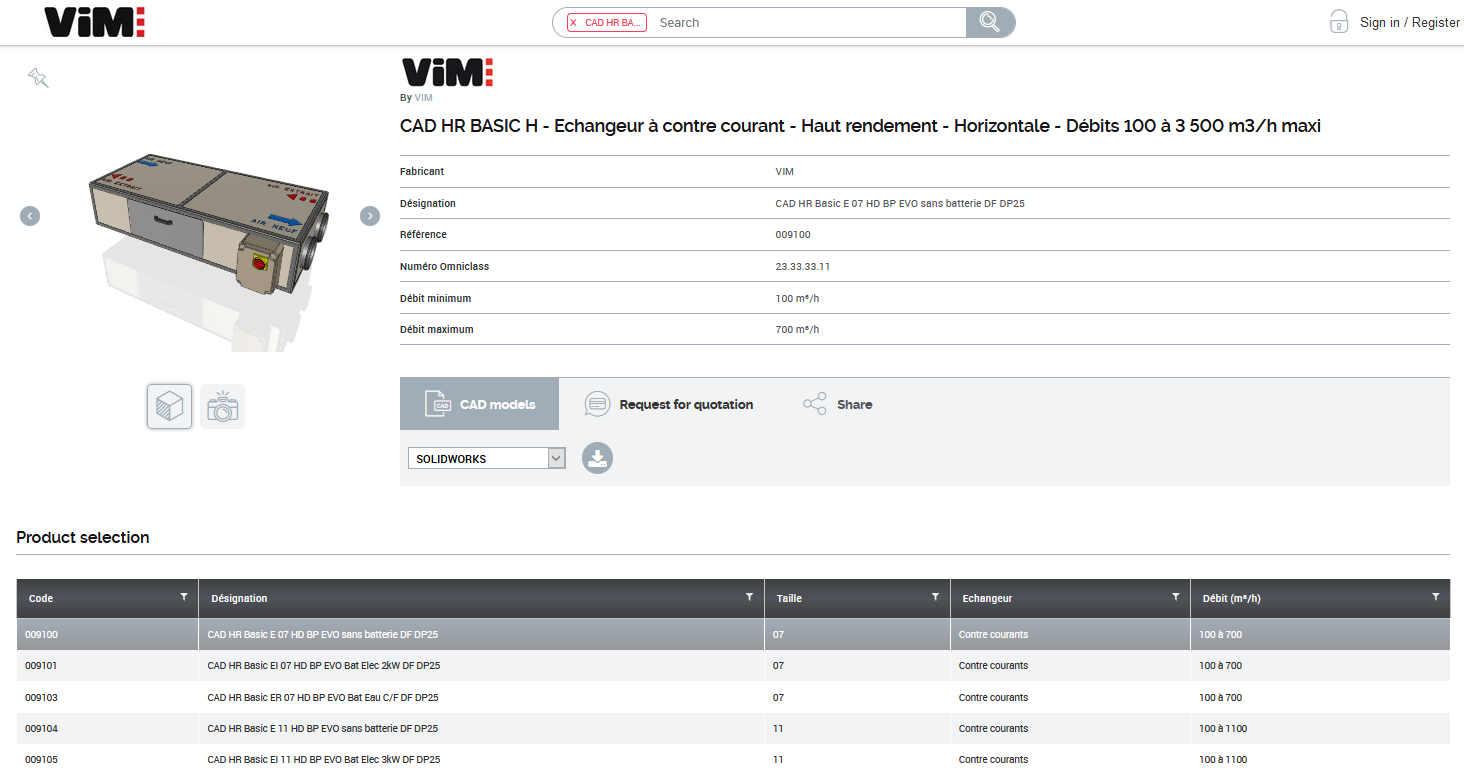Open the Echangeur column filter

(x=1175, y=597)
